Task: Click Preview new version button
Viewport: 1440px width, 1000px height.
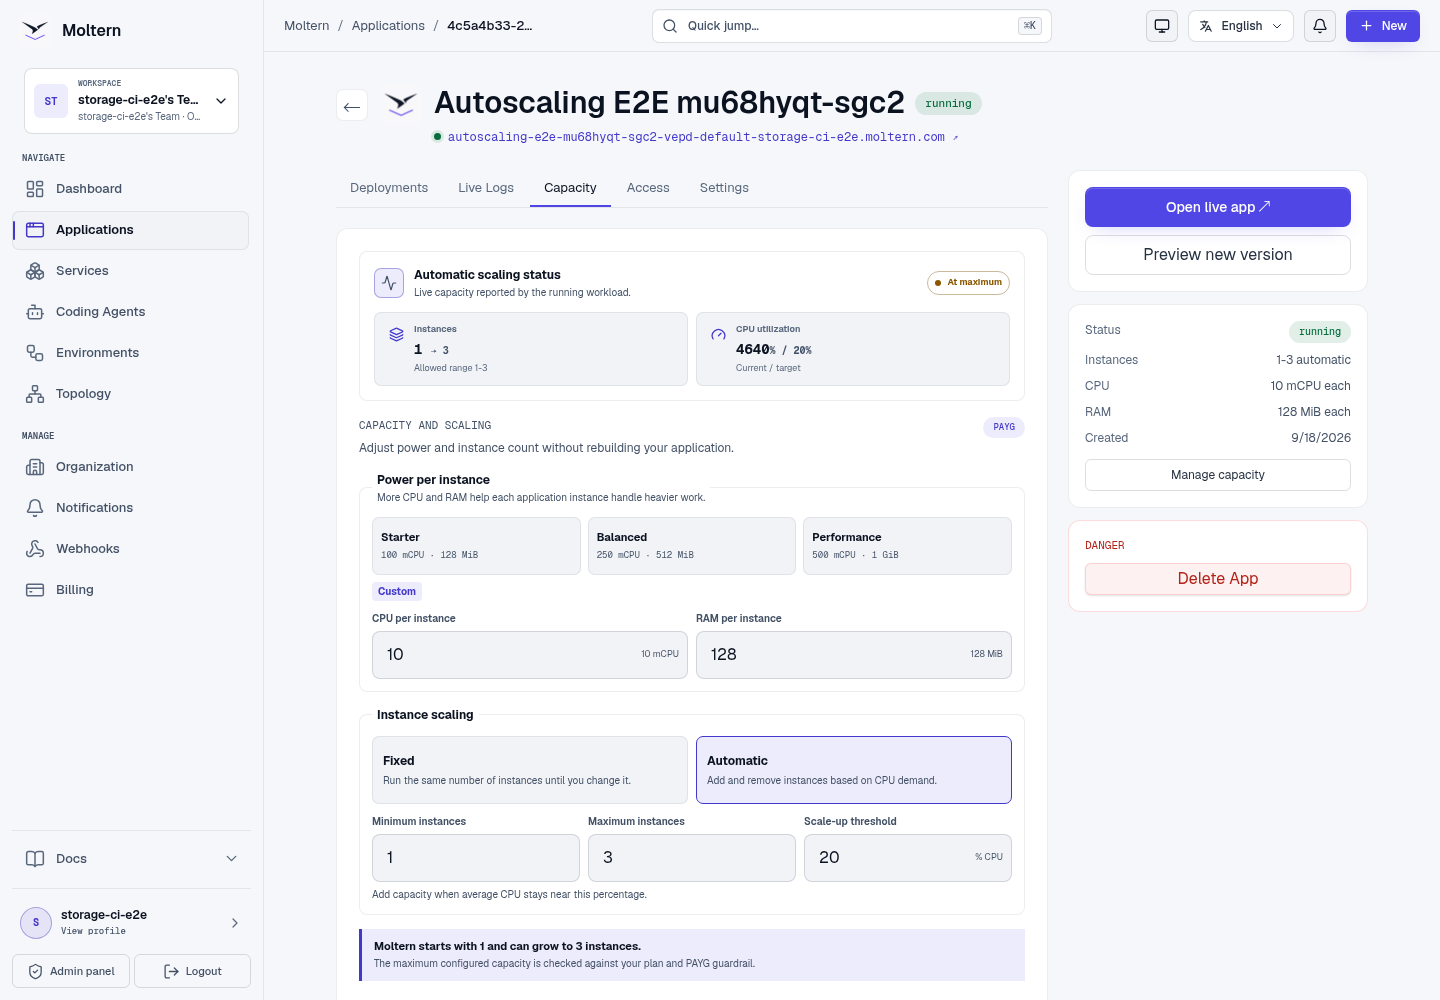Action: [1218, 255]
